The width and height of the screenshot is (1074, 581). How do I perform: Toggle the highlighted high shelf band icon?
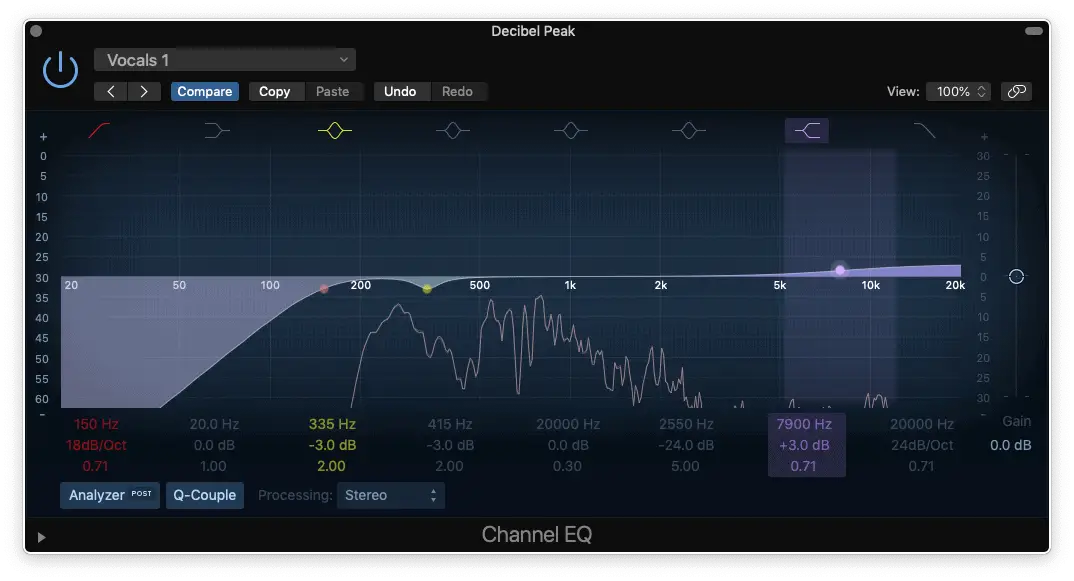tap(807, 130)
